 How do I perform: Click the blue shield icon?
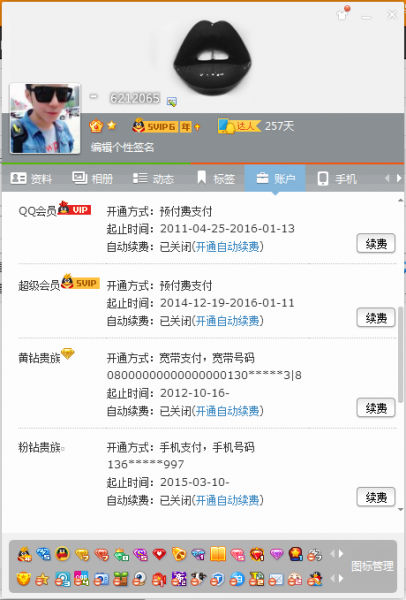click(217, 579)
